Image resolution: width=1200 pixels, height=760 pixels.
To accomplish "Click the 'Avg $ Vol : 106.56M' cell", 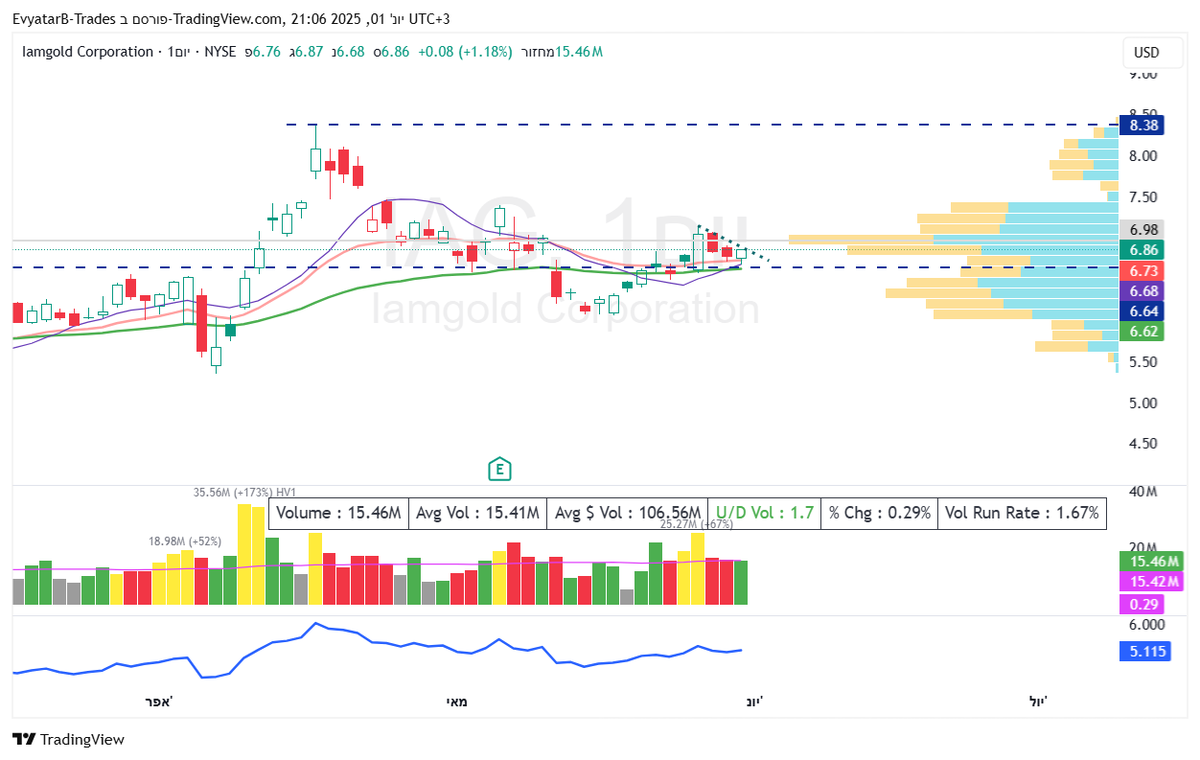I will click(627, 513).
